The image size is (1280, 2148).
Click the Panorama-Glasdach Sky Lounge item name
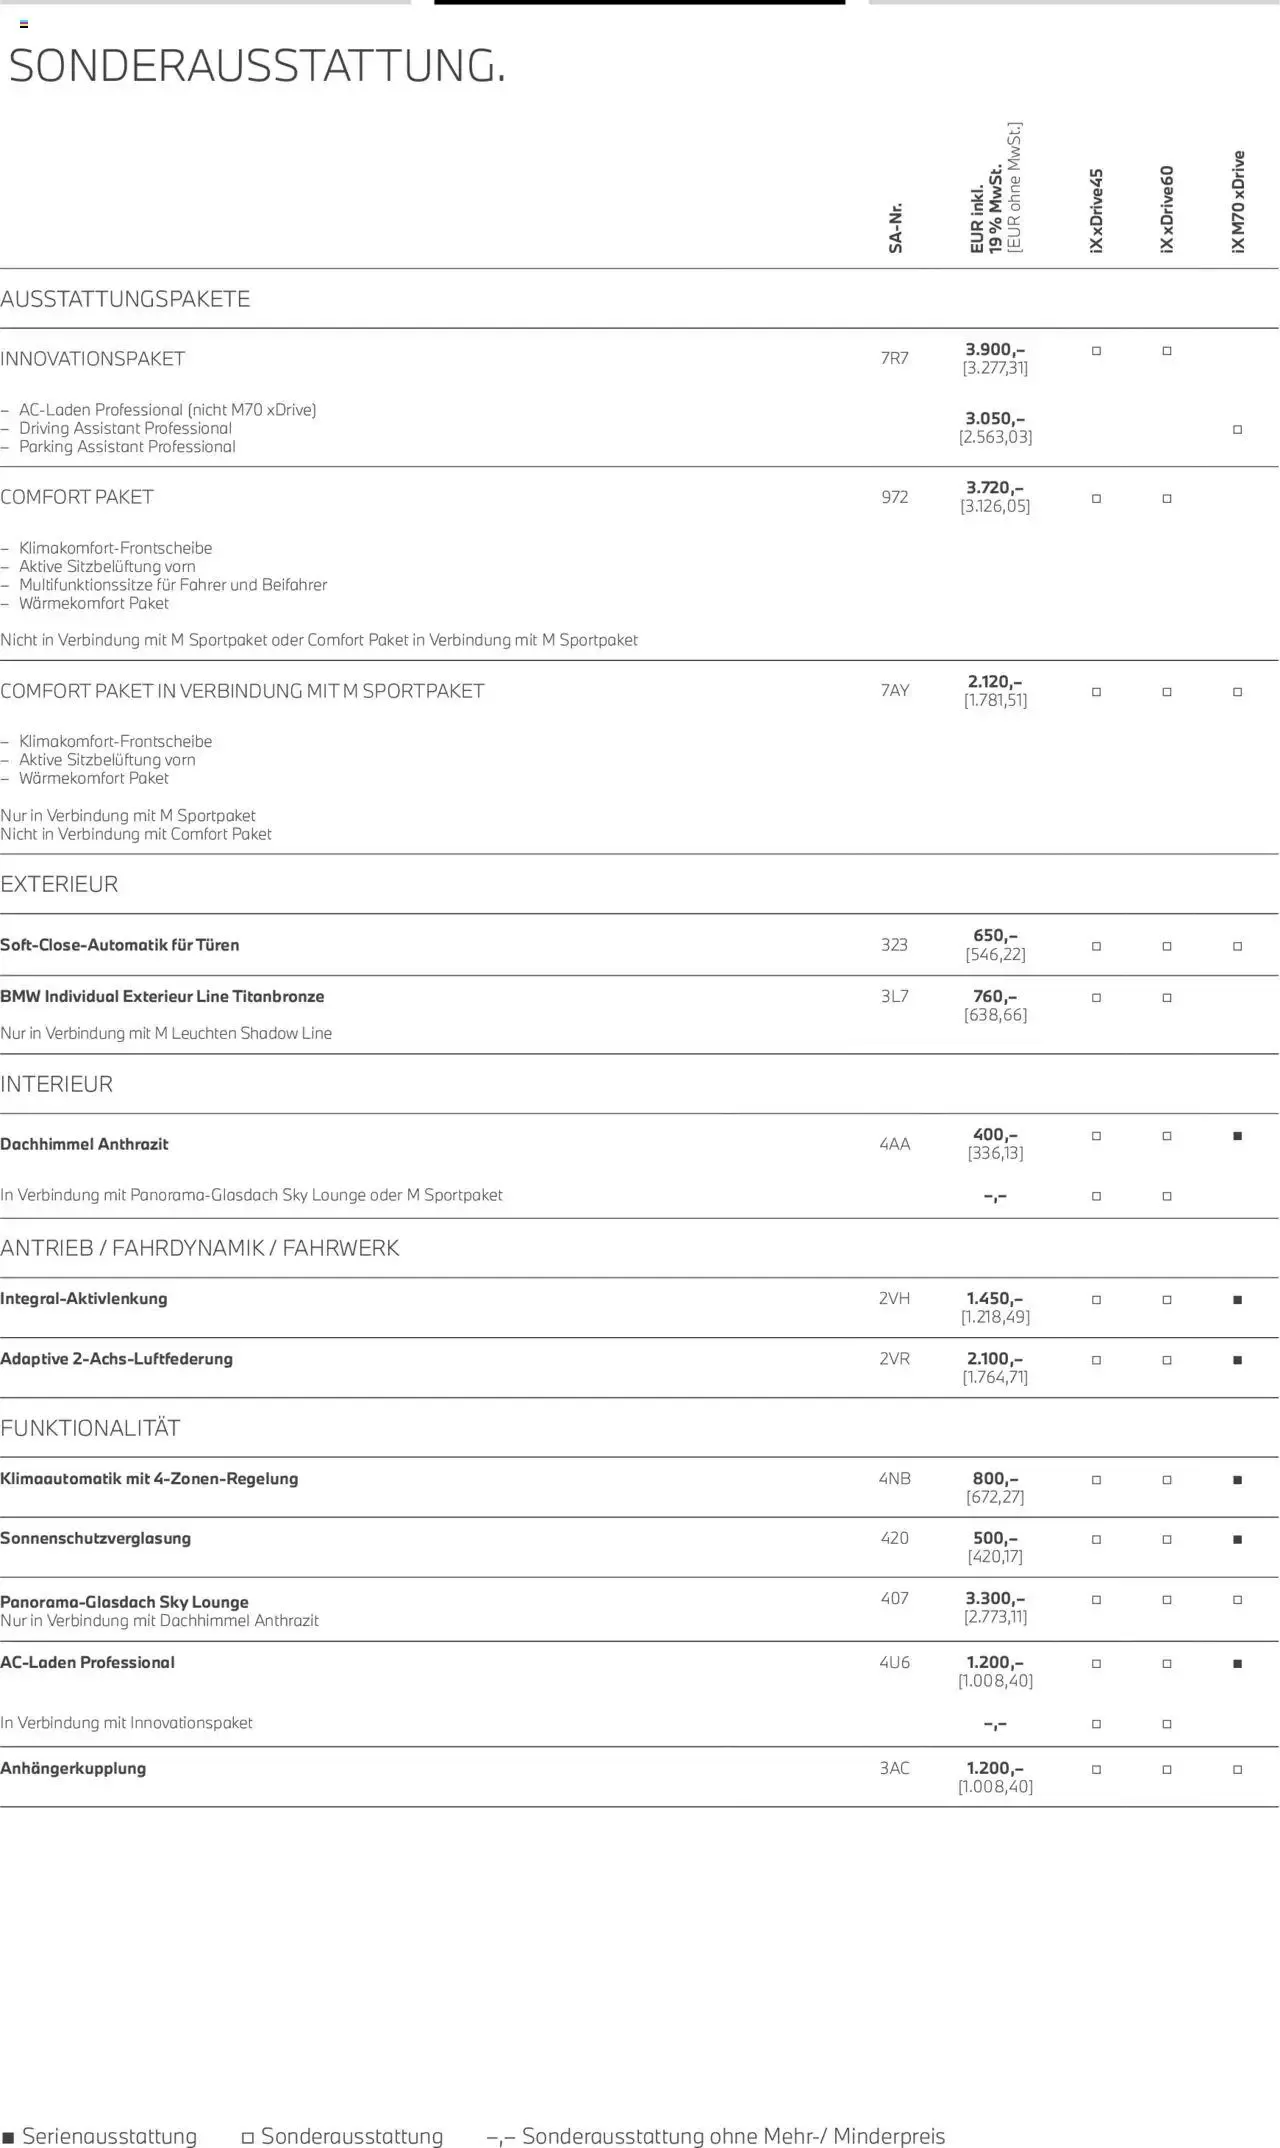124,1601
